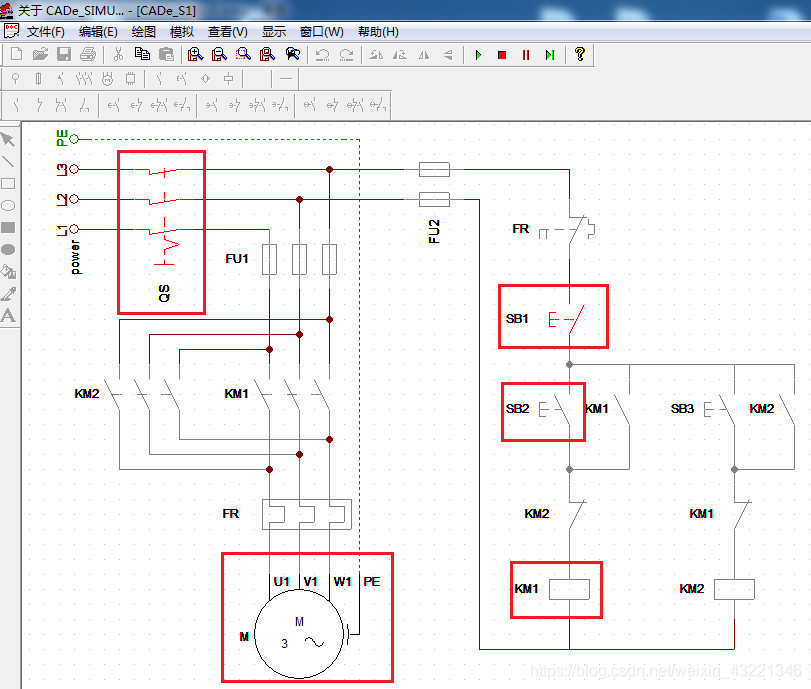The height and width of the screenshot is (689, 811).
Task: Click the zoom out magnifier icon
Action: [219, 54]
